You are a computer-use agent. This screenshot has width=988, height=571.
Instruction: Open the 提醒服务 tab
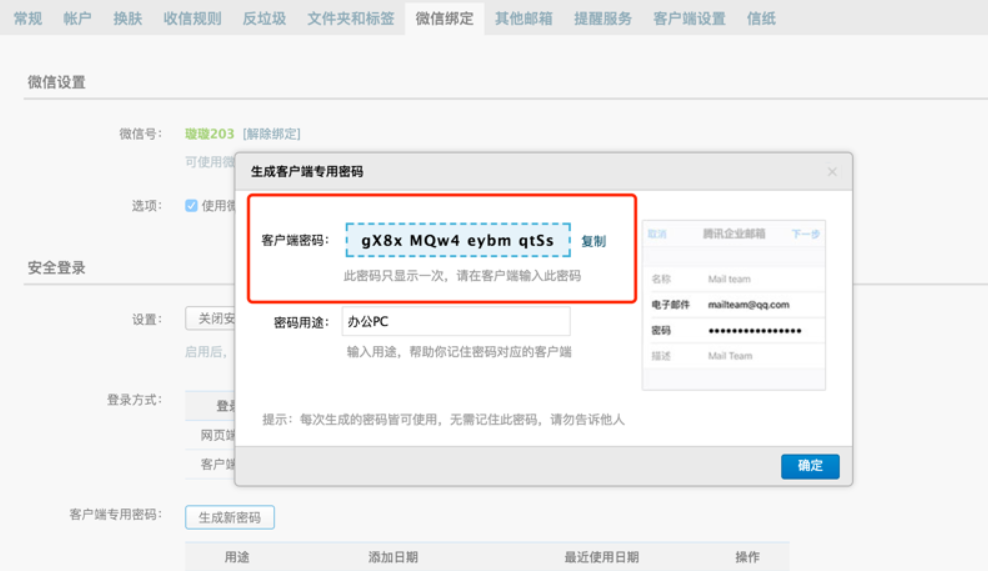[602, 18]
